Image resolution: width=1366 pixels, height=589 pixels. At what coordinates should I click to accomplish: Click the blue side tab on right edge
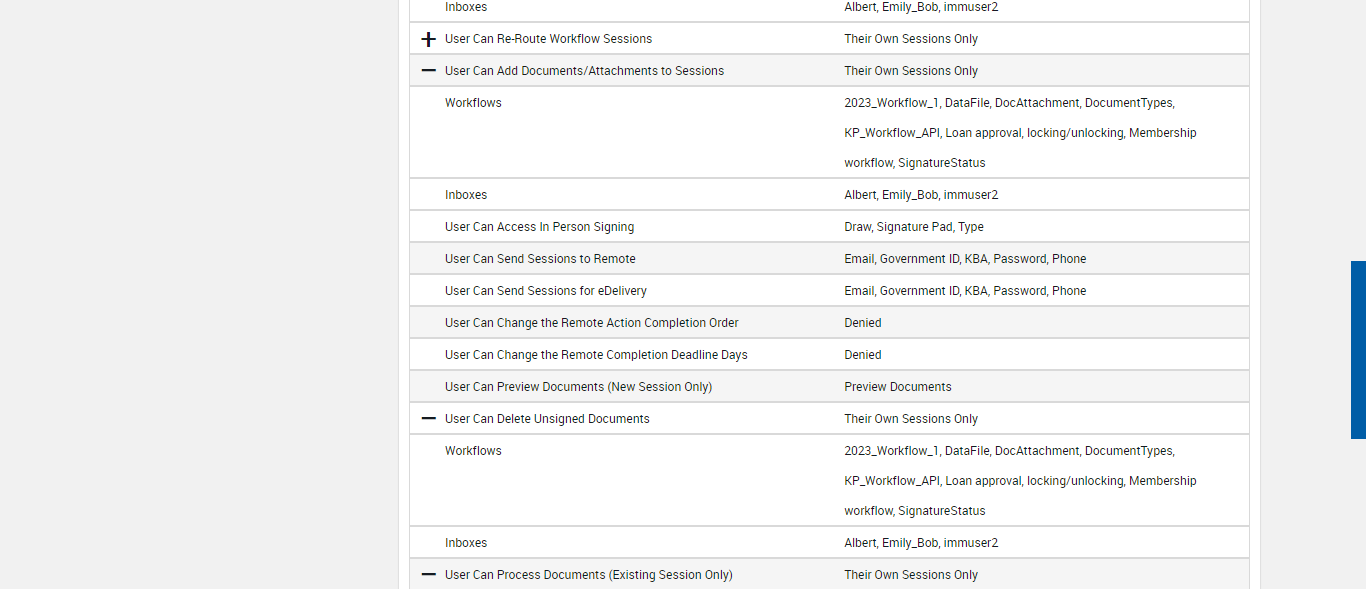pos(1358,350)
